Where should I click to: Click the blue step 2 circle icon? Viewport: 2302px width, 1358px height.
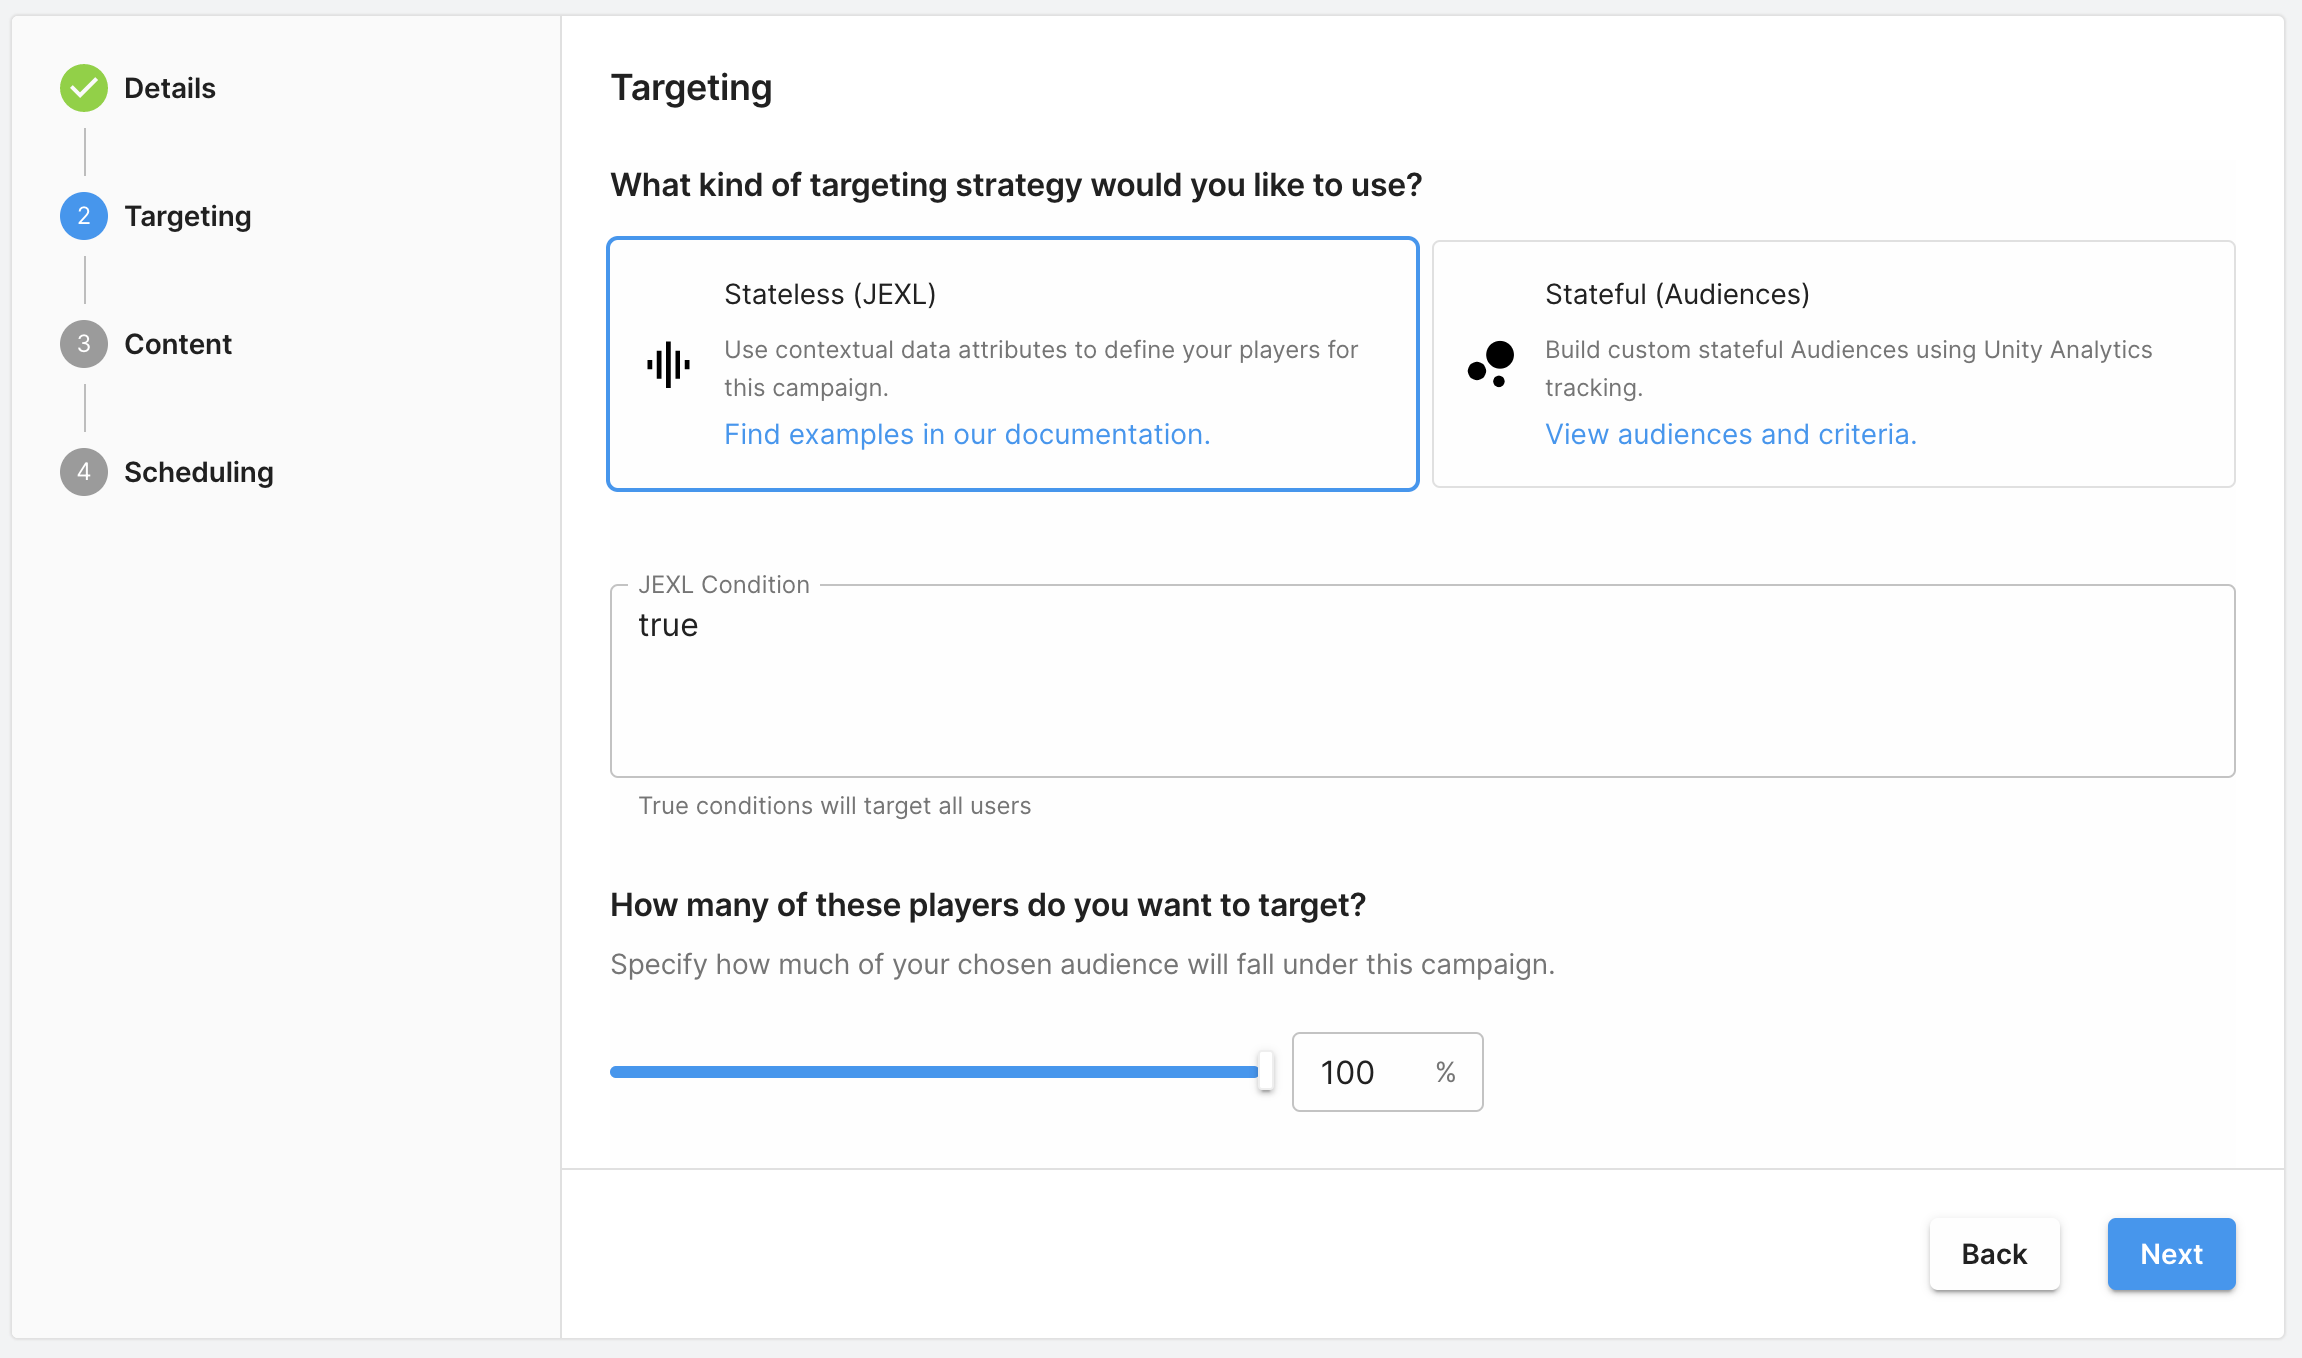(84, 216)
